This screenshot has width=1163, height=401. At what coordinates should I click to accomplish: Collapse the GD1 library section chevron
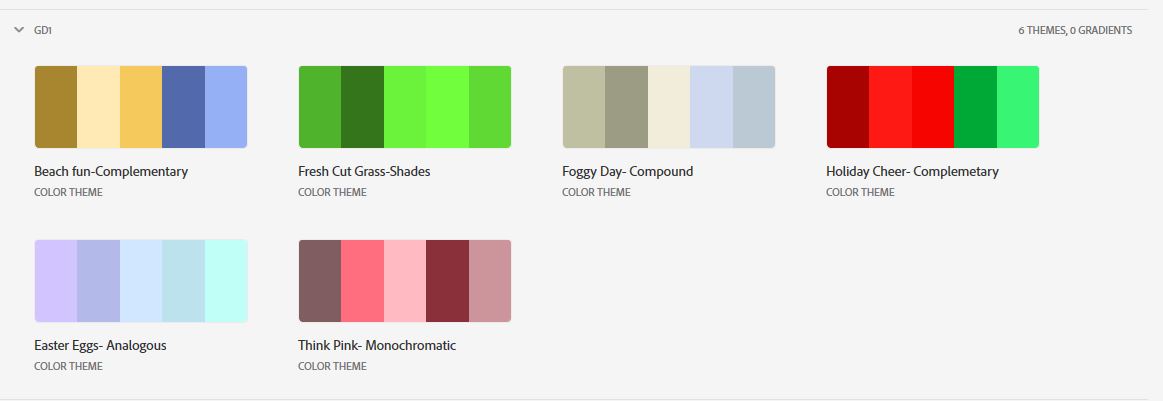(x=19, y=30)
